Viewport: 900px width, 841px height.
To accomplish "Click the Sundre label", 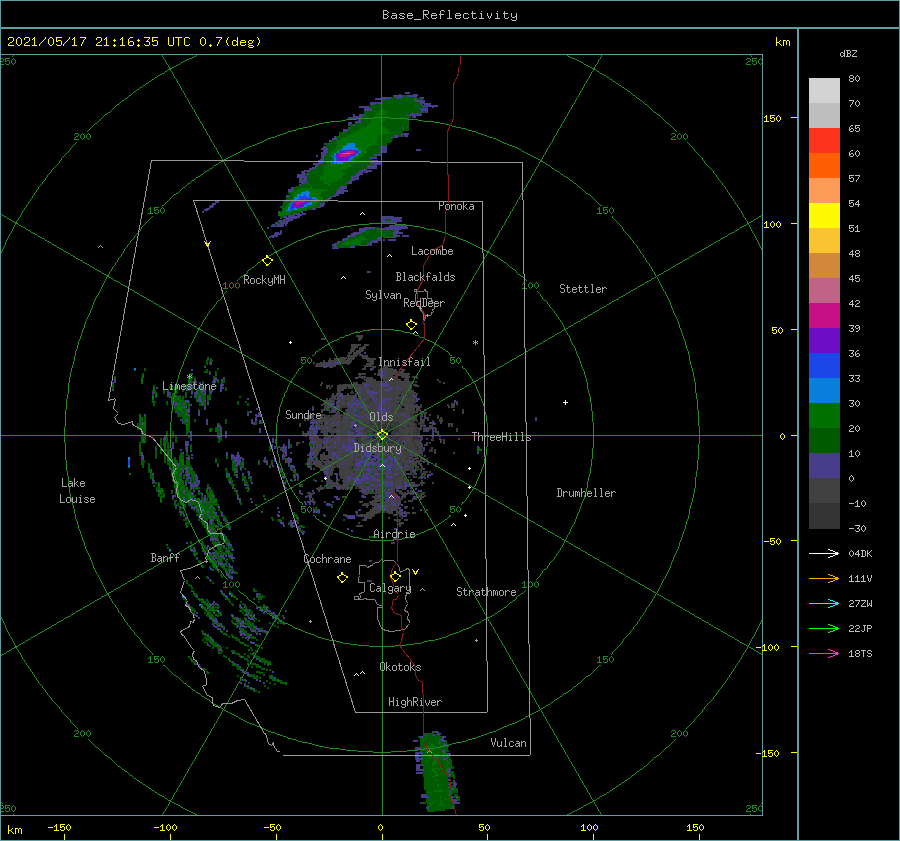I will tap(303, 414).
